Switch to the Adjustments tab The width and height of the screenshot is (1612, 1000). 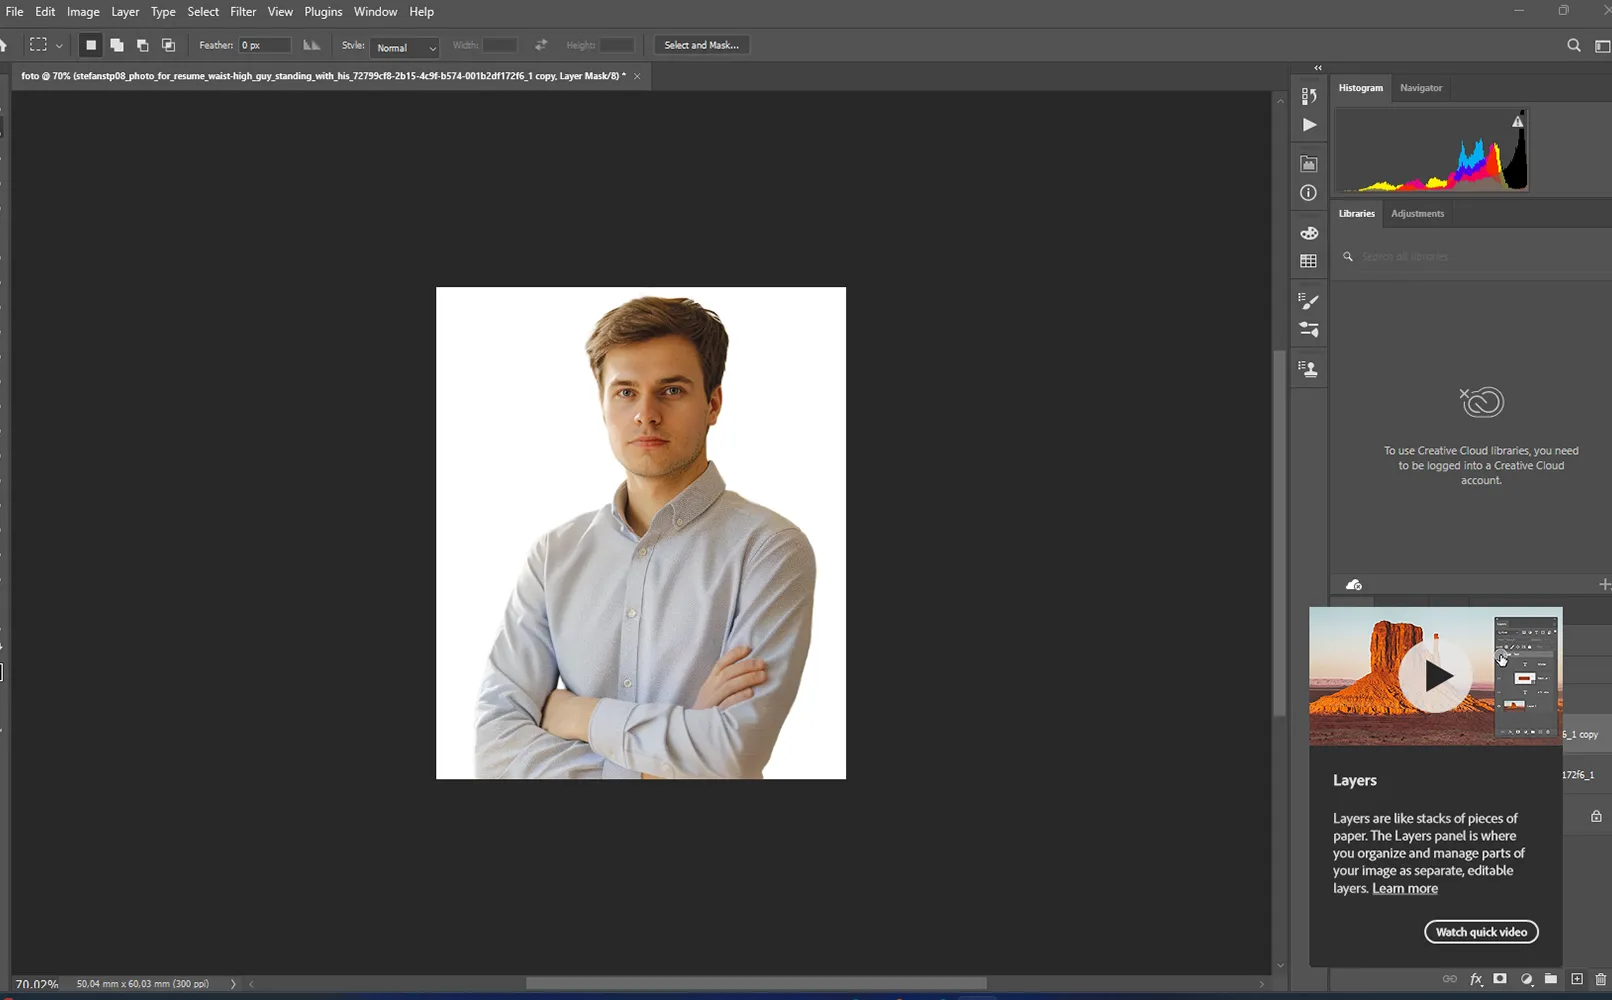[x=1417, y=213]
